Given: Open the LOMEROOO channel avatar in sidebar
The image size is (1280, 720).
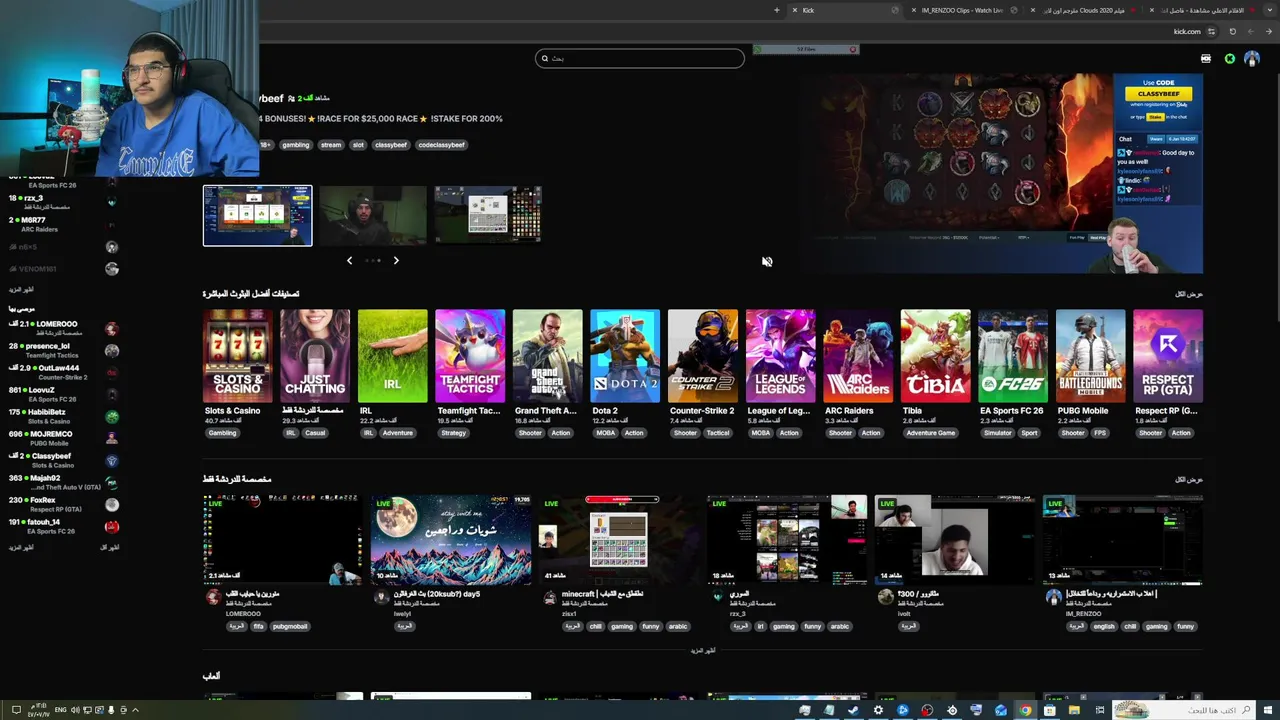Looking at the screenshot, I should coord(112,329).
